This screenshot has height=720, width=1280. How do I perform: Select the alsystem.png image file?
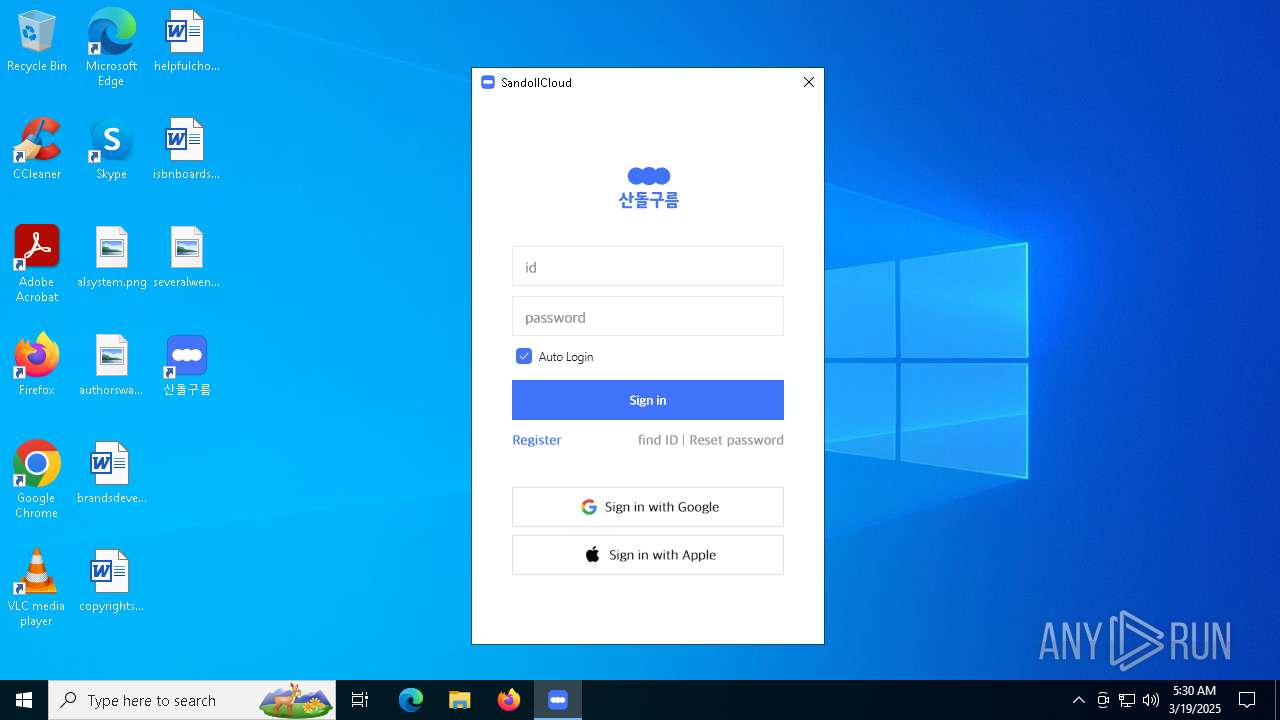click(x=111, y=257)
